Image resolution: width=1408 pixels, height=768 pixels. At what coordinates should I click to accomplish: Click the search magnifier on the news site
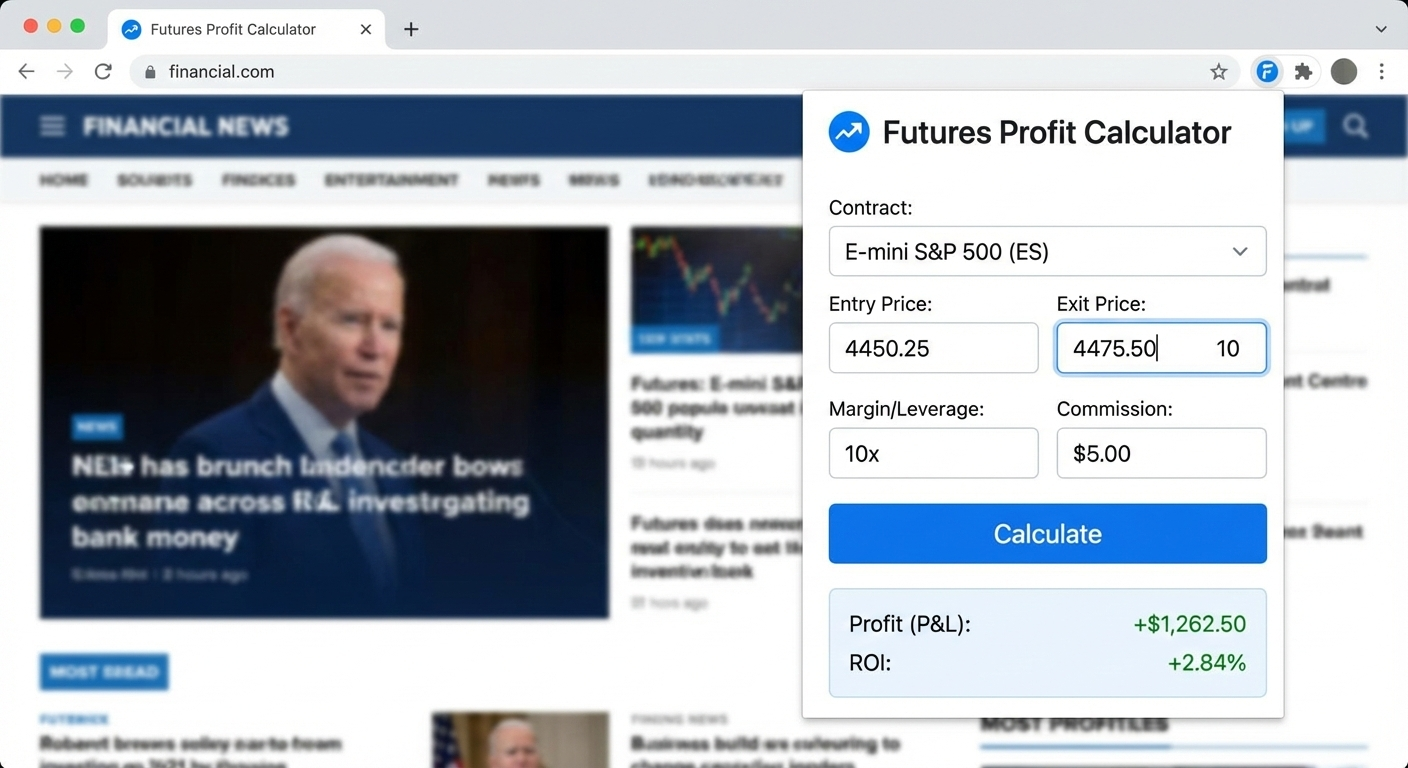pos(1355,127)
